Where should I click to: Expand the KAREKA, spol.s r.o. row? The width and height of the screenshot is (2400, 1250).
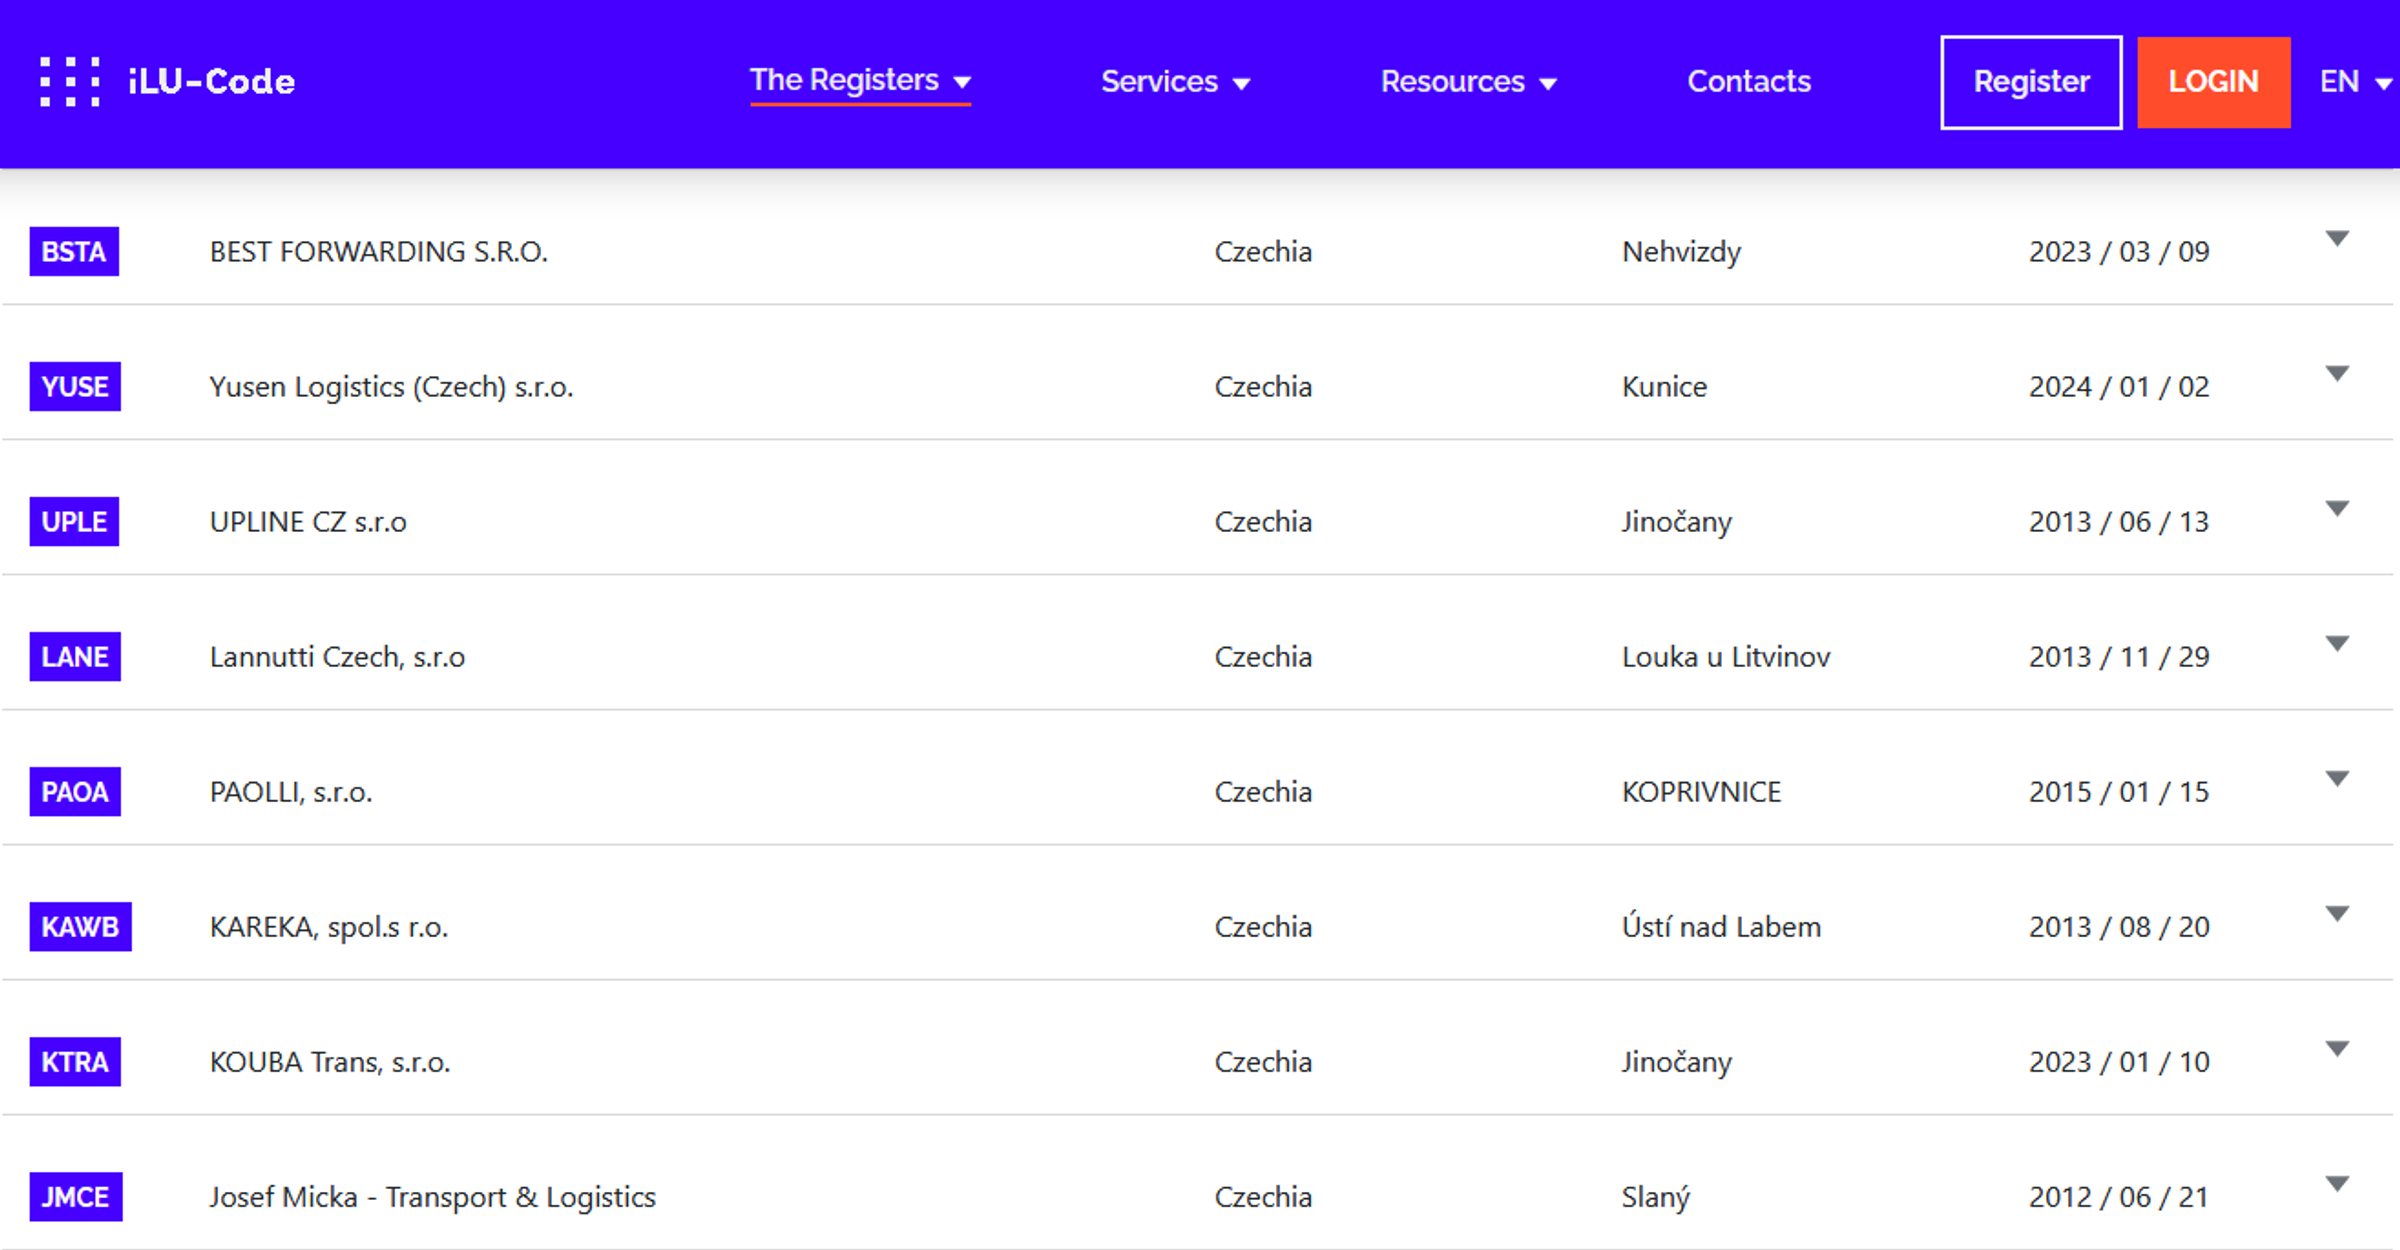tap(2337, 914)
